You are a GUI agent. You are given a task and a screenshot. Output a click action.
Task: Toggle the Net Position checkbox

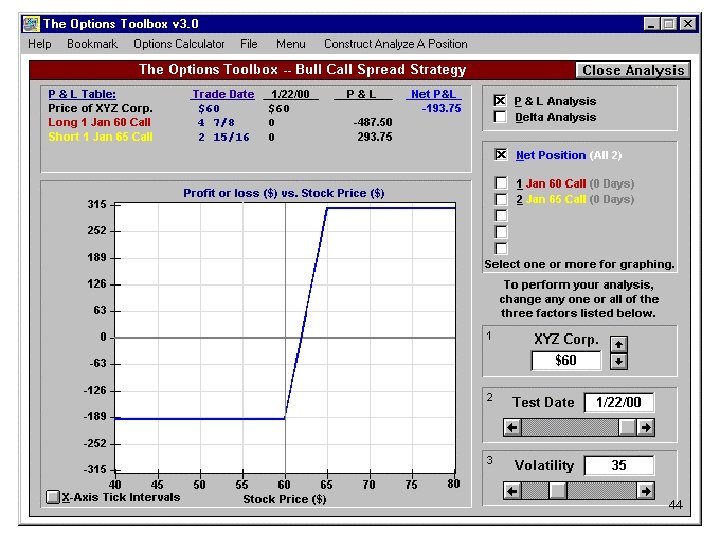point(501,155)
